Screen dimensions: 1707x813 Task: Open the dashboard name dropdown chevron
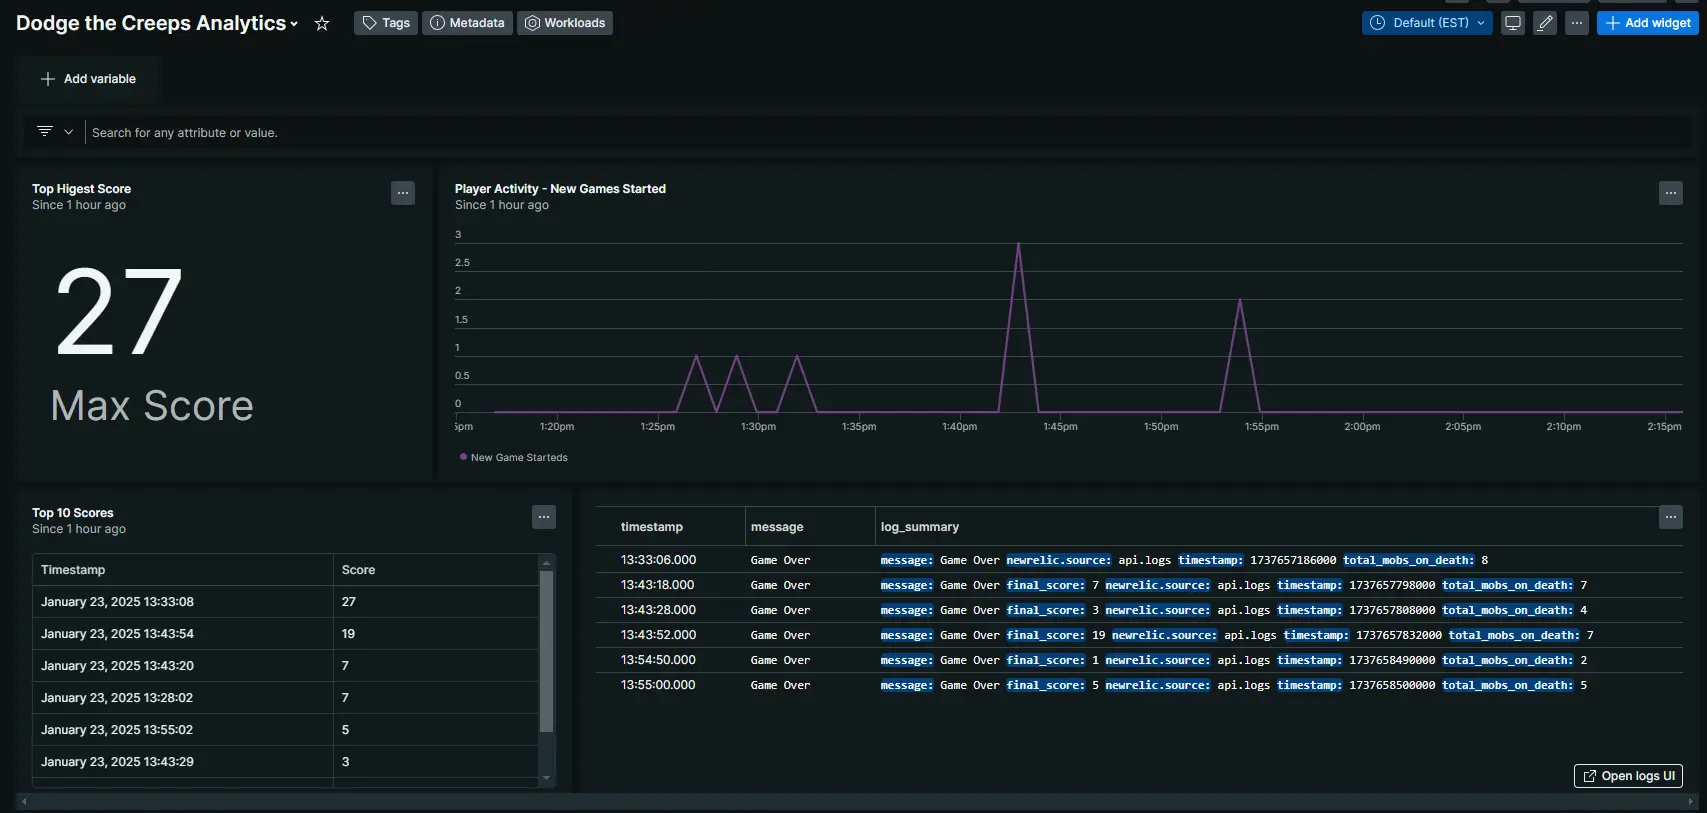click(294, 24)
